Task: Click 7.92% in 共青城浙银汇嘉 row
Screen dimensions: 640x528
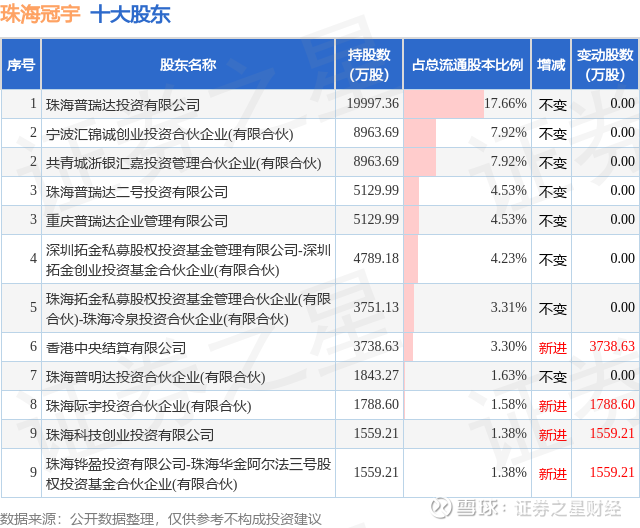Action: click(x=509, y=161)
